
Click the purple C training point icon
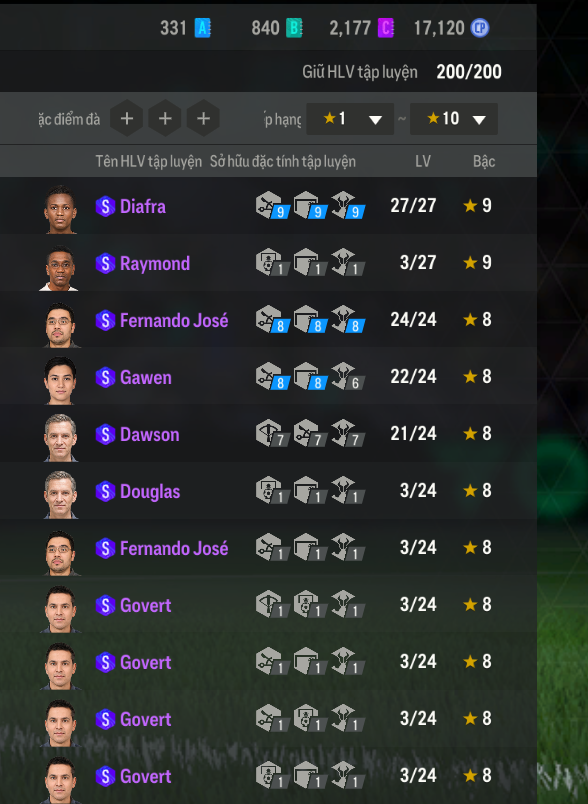click(386, 28)
